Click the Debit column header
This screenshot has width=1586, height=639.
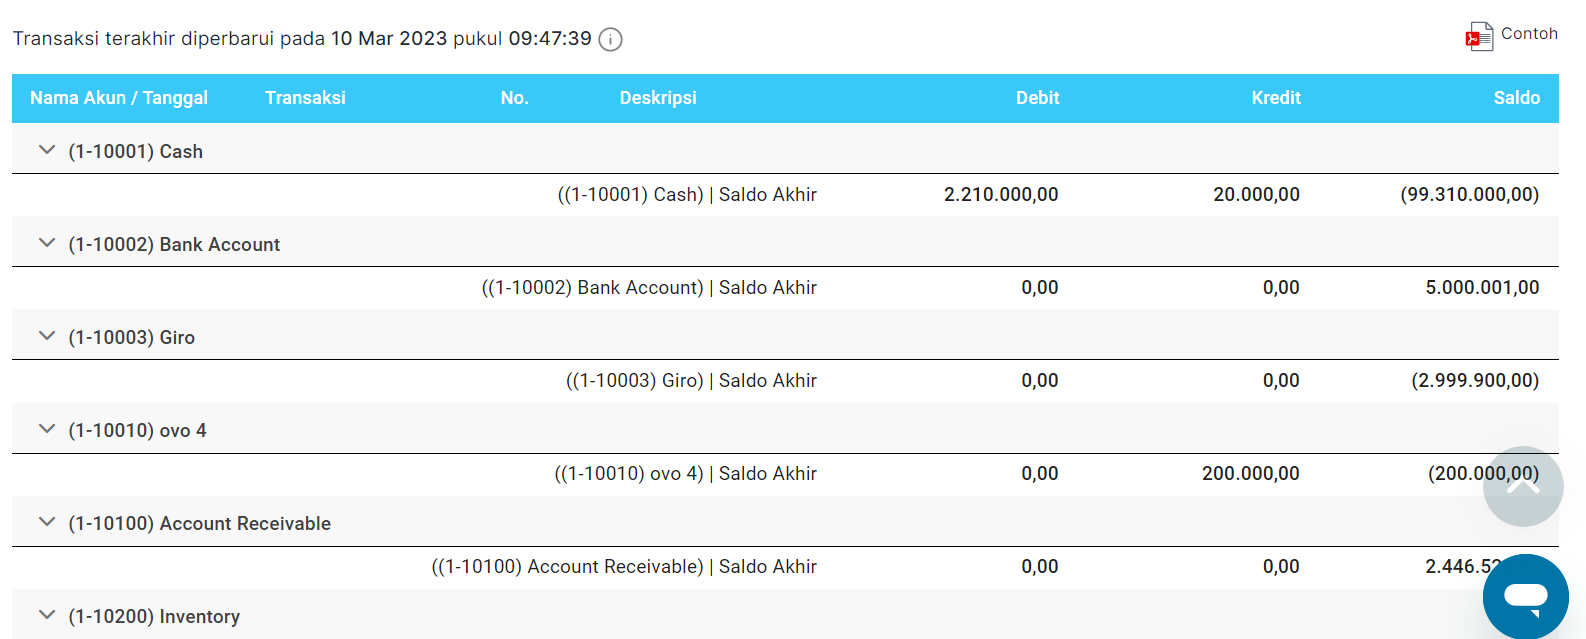coord(1037,98)
